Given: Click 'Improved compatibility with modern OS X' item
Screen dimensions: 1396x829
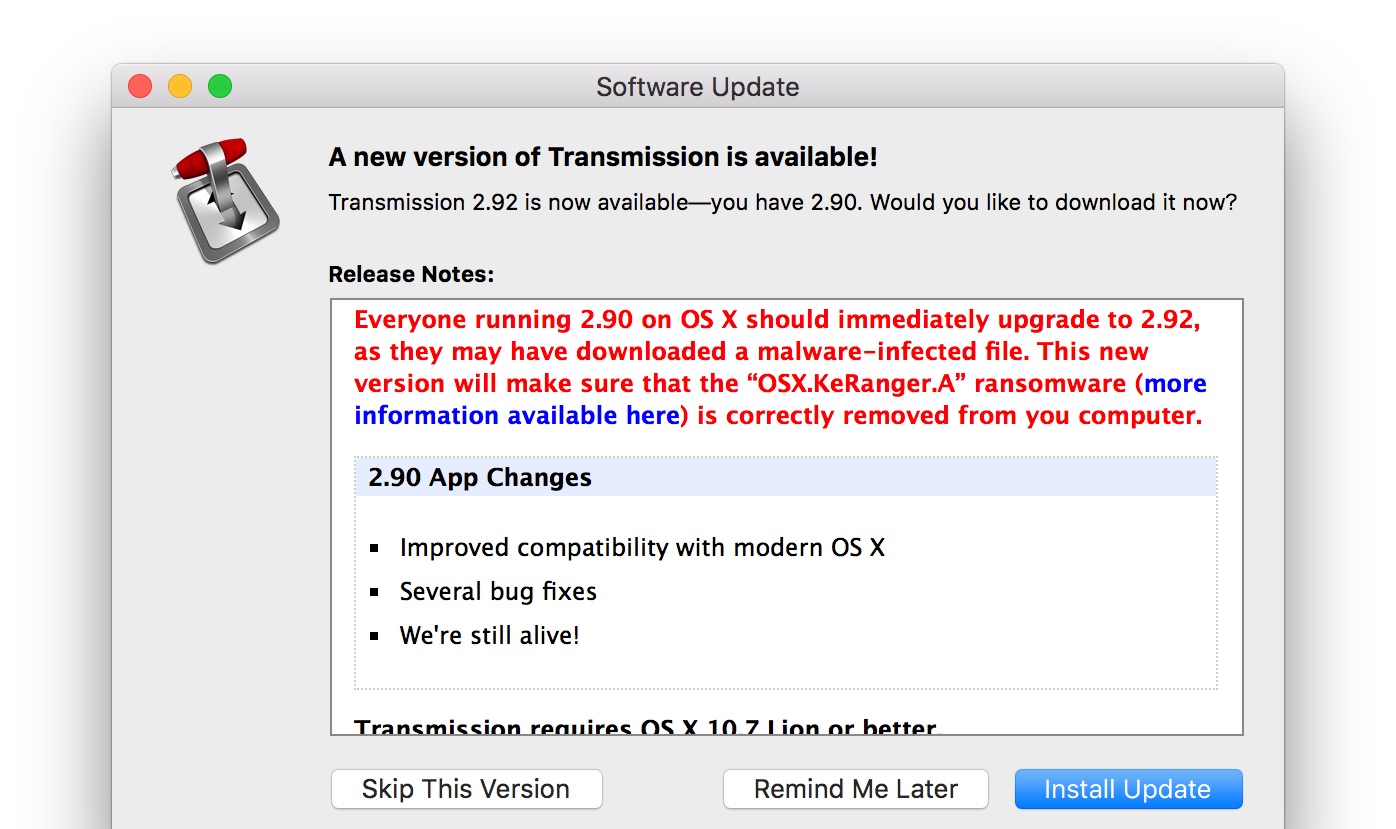Looking at the screenshot, I should [642, 548].
